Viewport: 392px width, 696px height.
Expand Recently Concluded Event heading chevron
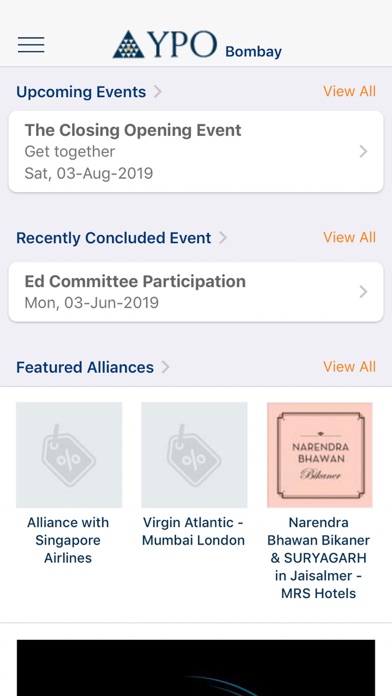(223, 238)
